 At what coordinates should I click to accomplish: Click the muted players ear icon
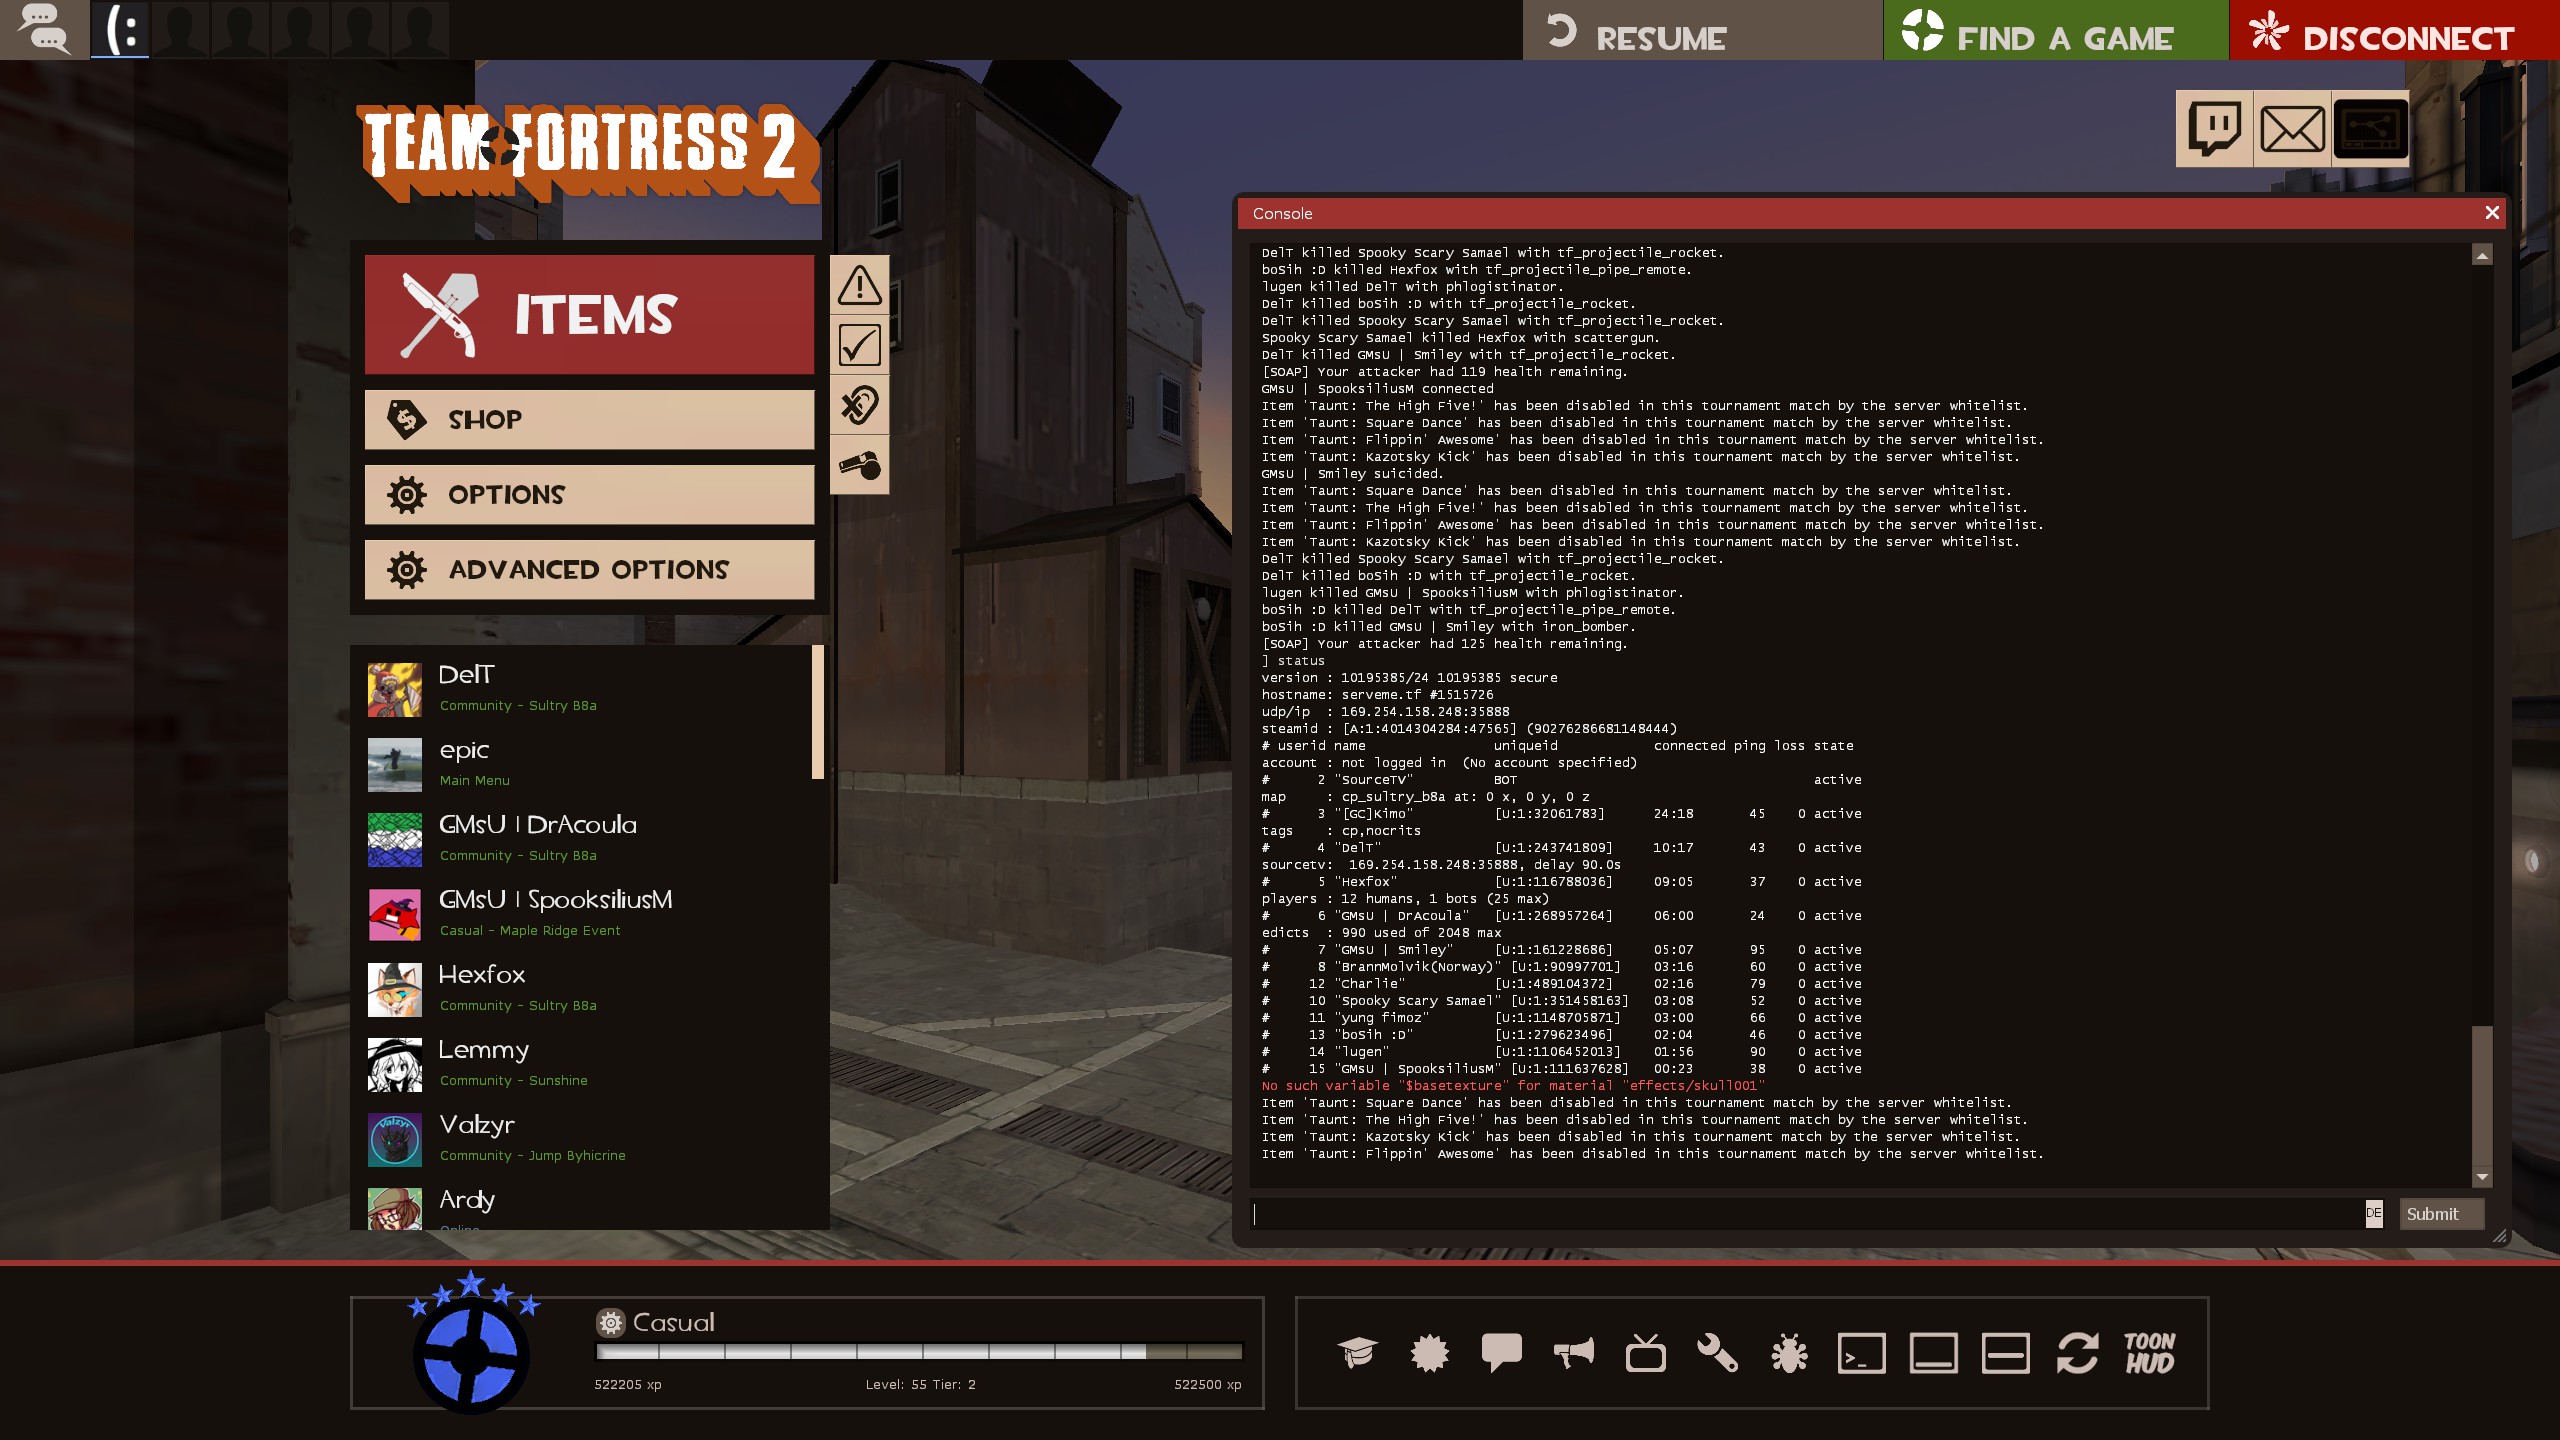[x=859, y=405]
